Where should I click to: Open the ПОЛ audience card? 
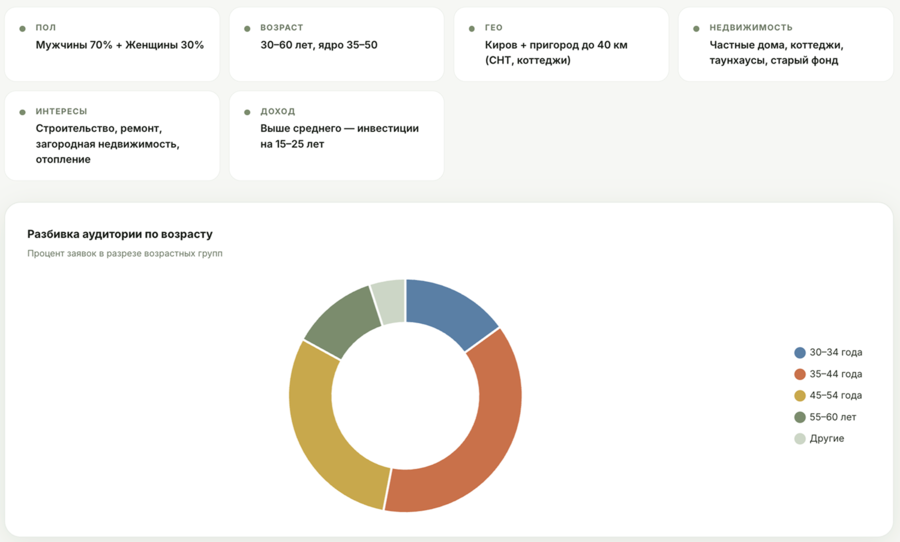pyautogui.click(x=112, y=44)
